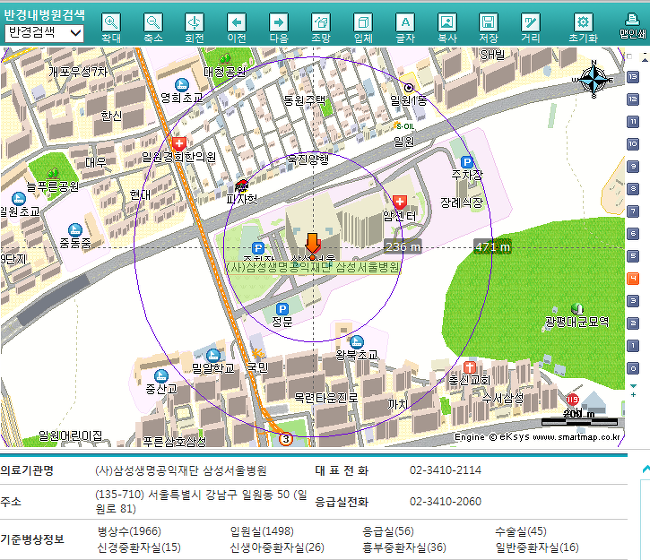This screenshot has width=650, height=560.
Task: Select the 거리 (distance measure) tool
Action: 531,23
